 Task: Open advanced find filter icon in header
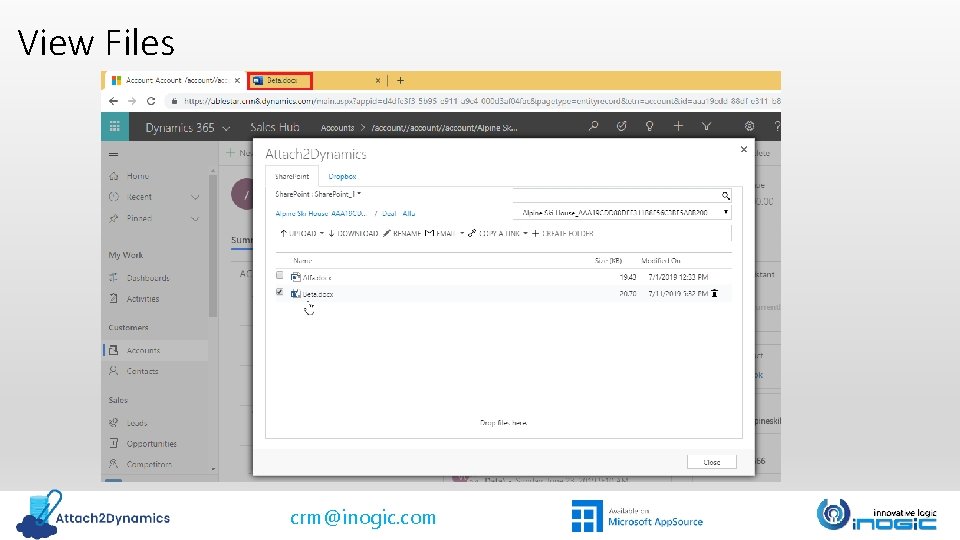click(x=706, y=126)
